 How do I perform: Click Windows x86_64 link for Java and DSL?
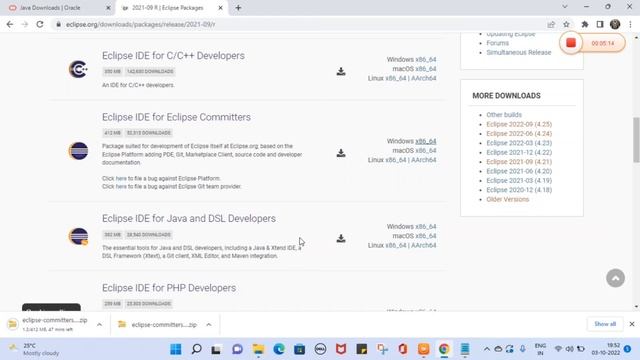426,227
